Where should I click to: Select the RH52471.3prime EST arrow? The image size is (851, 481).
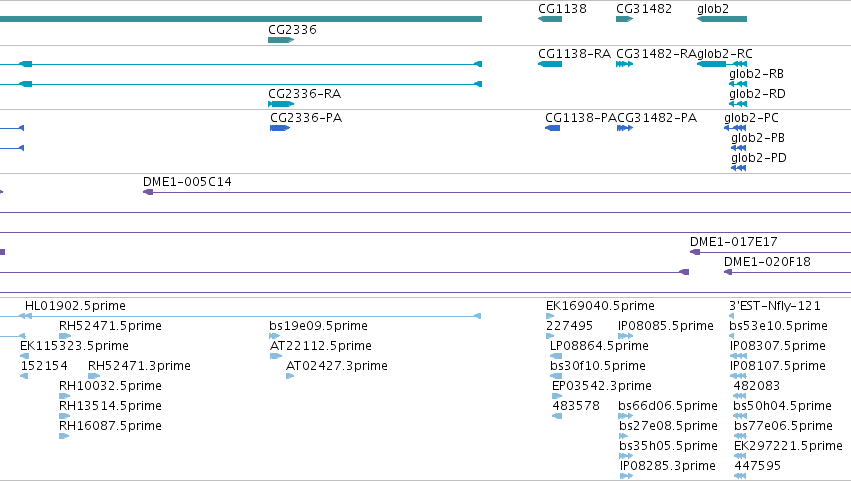pos(94,376)
